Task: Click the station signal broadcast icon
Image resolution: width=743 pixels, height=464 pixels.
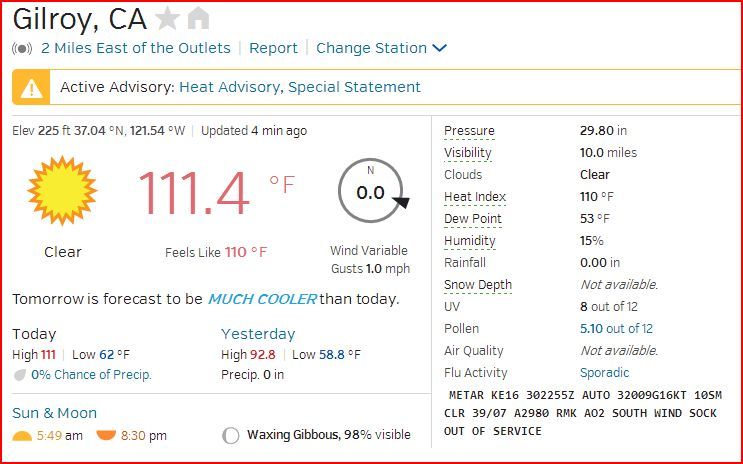Action: 22,48
